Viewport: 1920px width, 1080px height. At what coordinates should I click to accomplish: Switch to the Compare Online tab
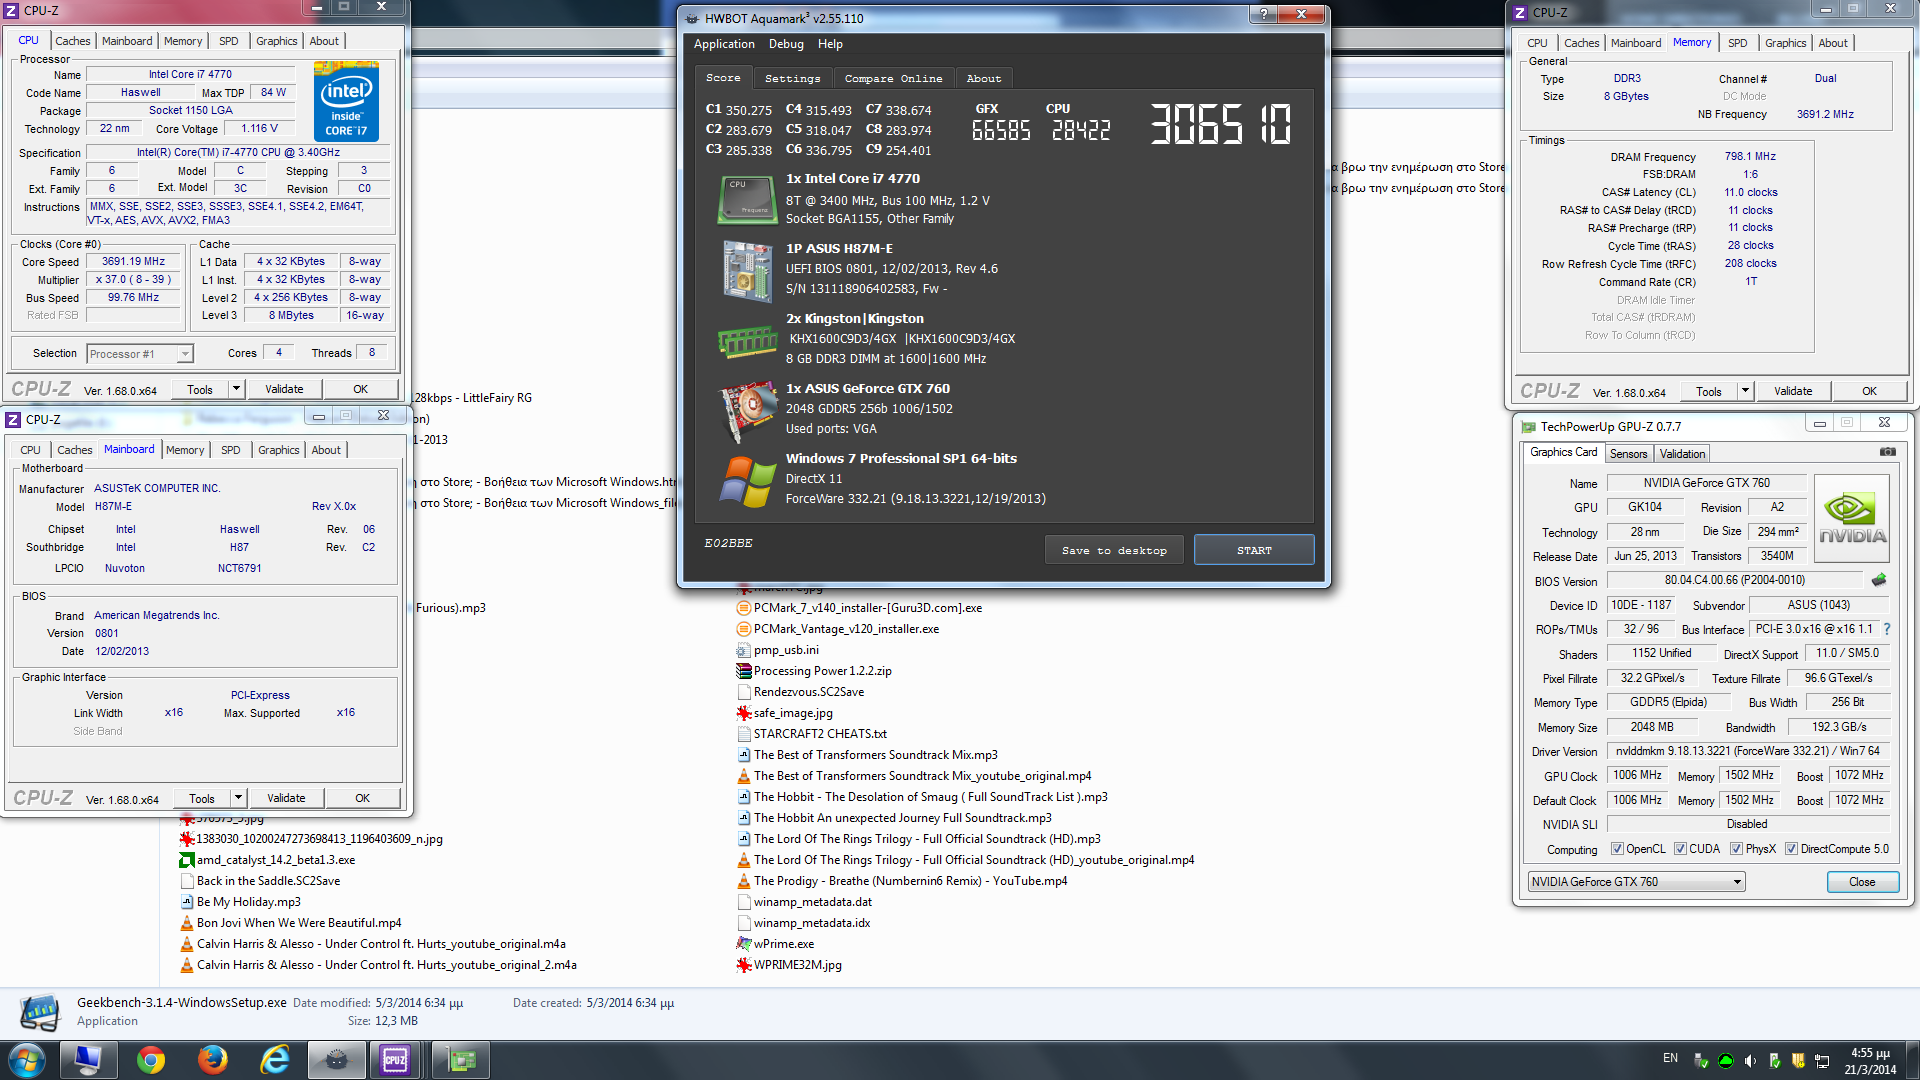point(893,78)
